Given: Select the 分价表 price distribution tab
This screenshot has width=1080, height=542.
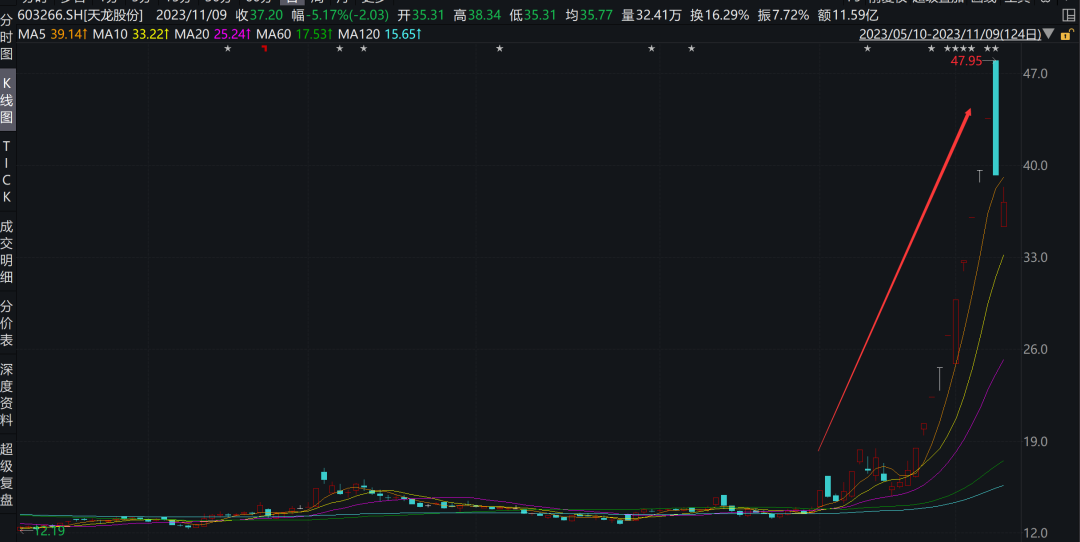Looking at the screenshot, I should click(7, 323).
